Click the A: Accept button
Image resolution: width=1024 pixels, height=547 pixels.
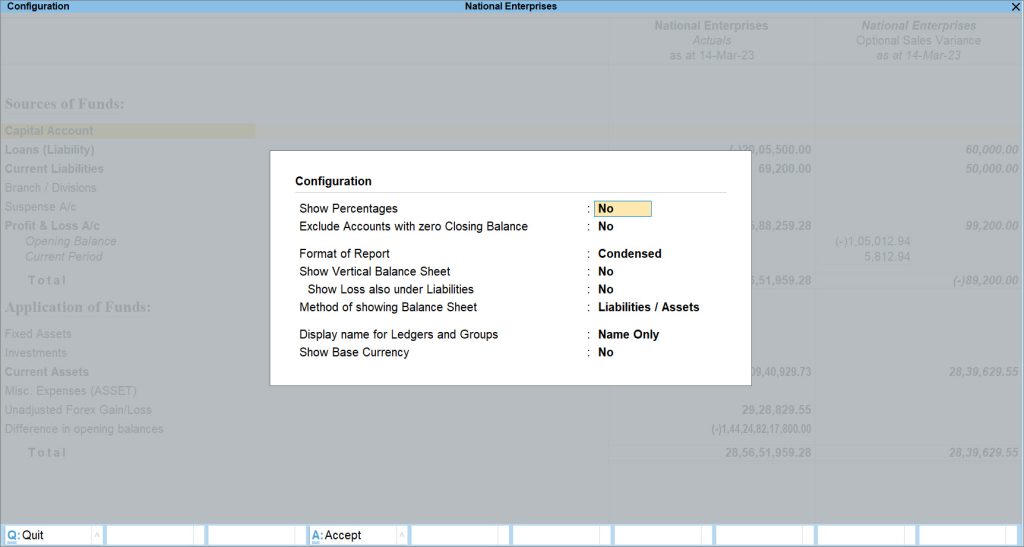[x=352, y=535]
